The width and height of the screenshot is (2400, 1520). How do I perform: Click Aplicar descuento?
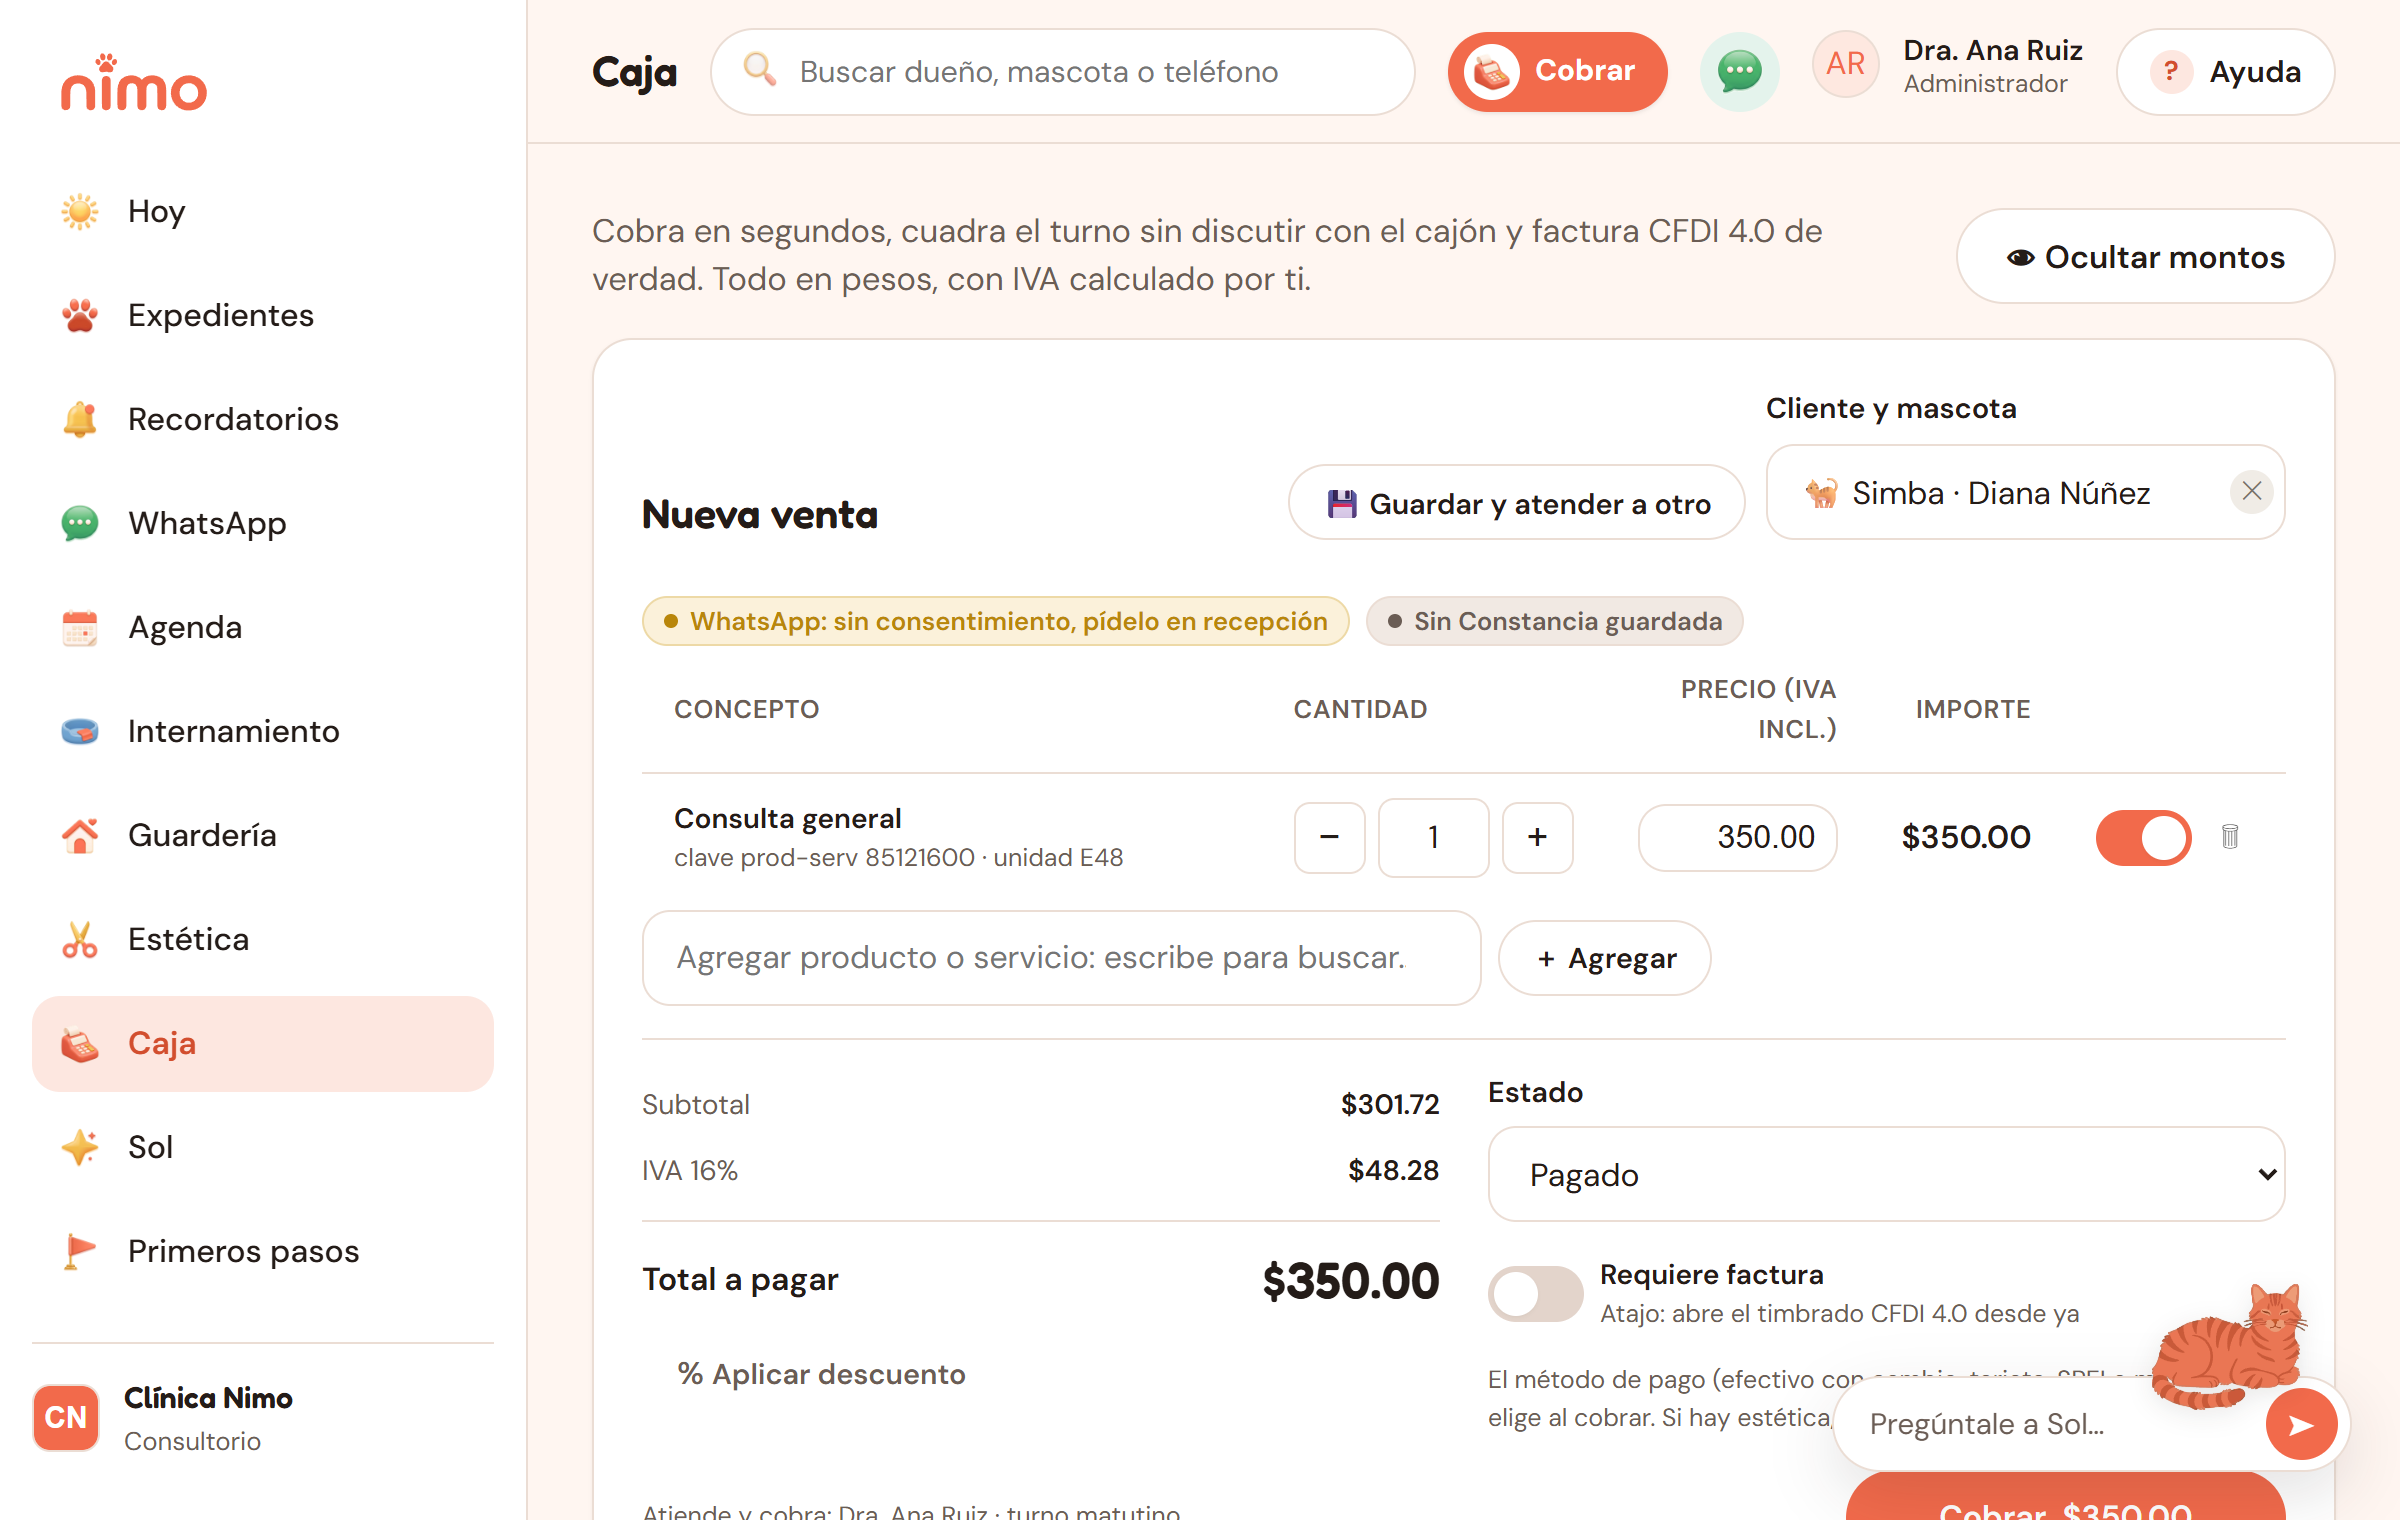tap(822, 1375)
